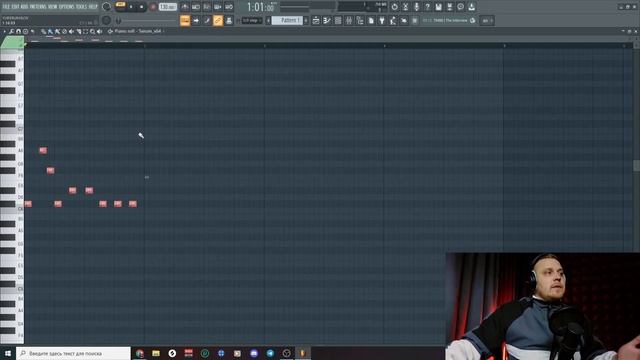The image size is (640, 360).
Task: Select the Zoom magnifier tool
Action: [x=93, y=31]
